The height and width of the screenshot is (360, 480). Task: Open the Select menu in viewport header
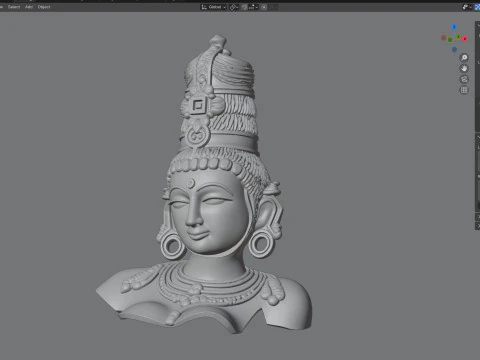click(x=14, y=7)
